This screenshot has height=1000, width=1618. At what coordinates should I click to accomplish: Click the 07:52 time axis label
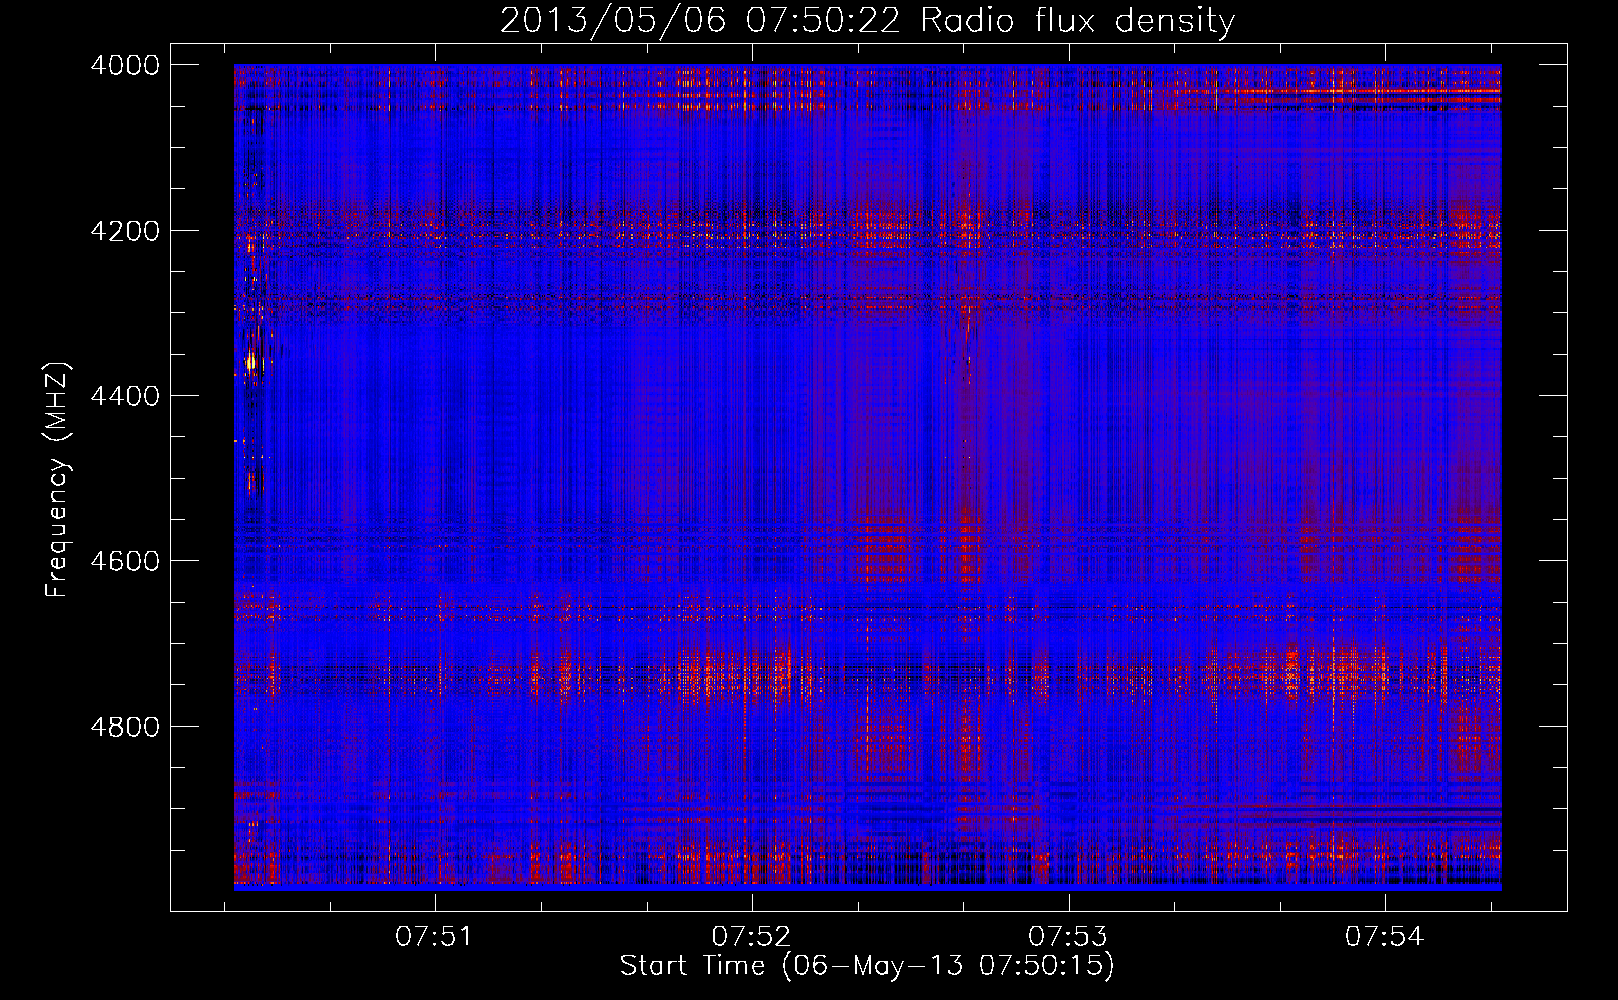pos(751,937)
